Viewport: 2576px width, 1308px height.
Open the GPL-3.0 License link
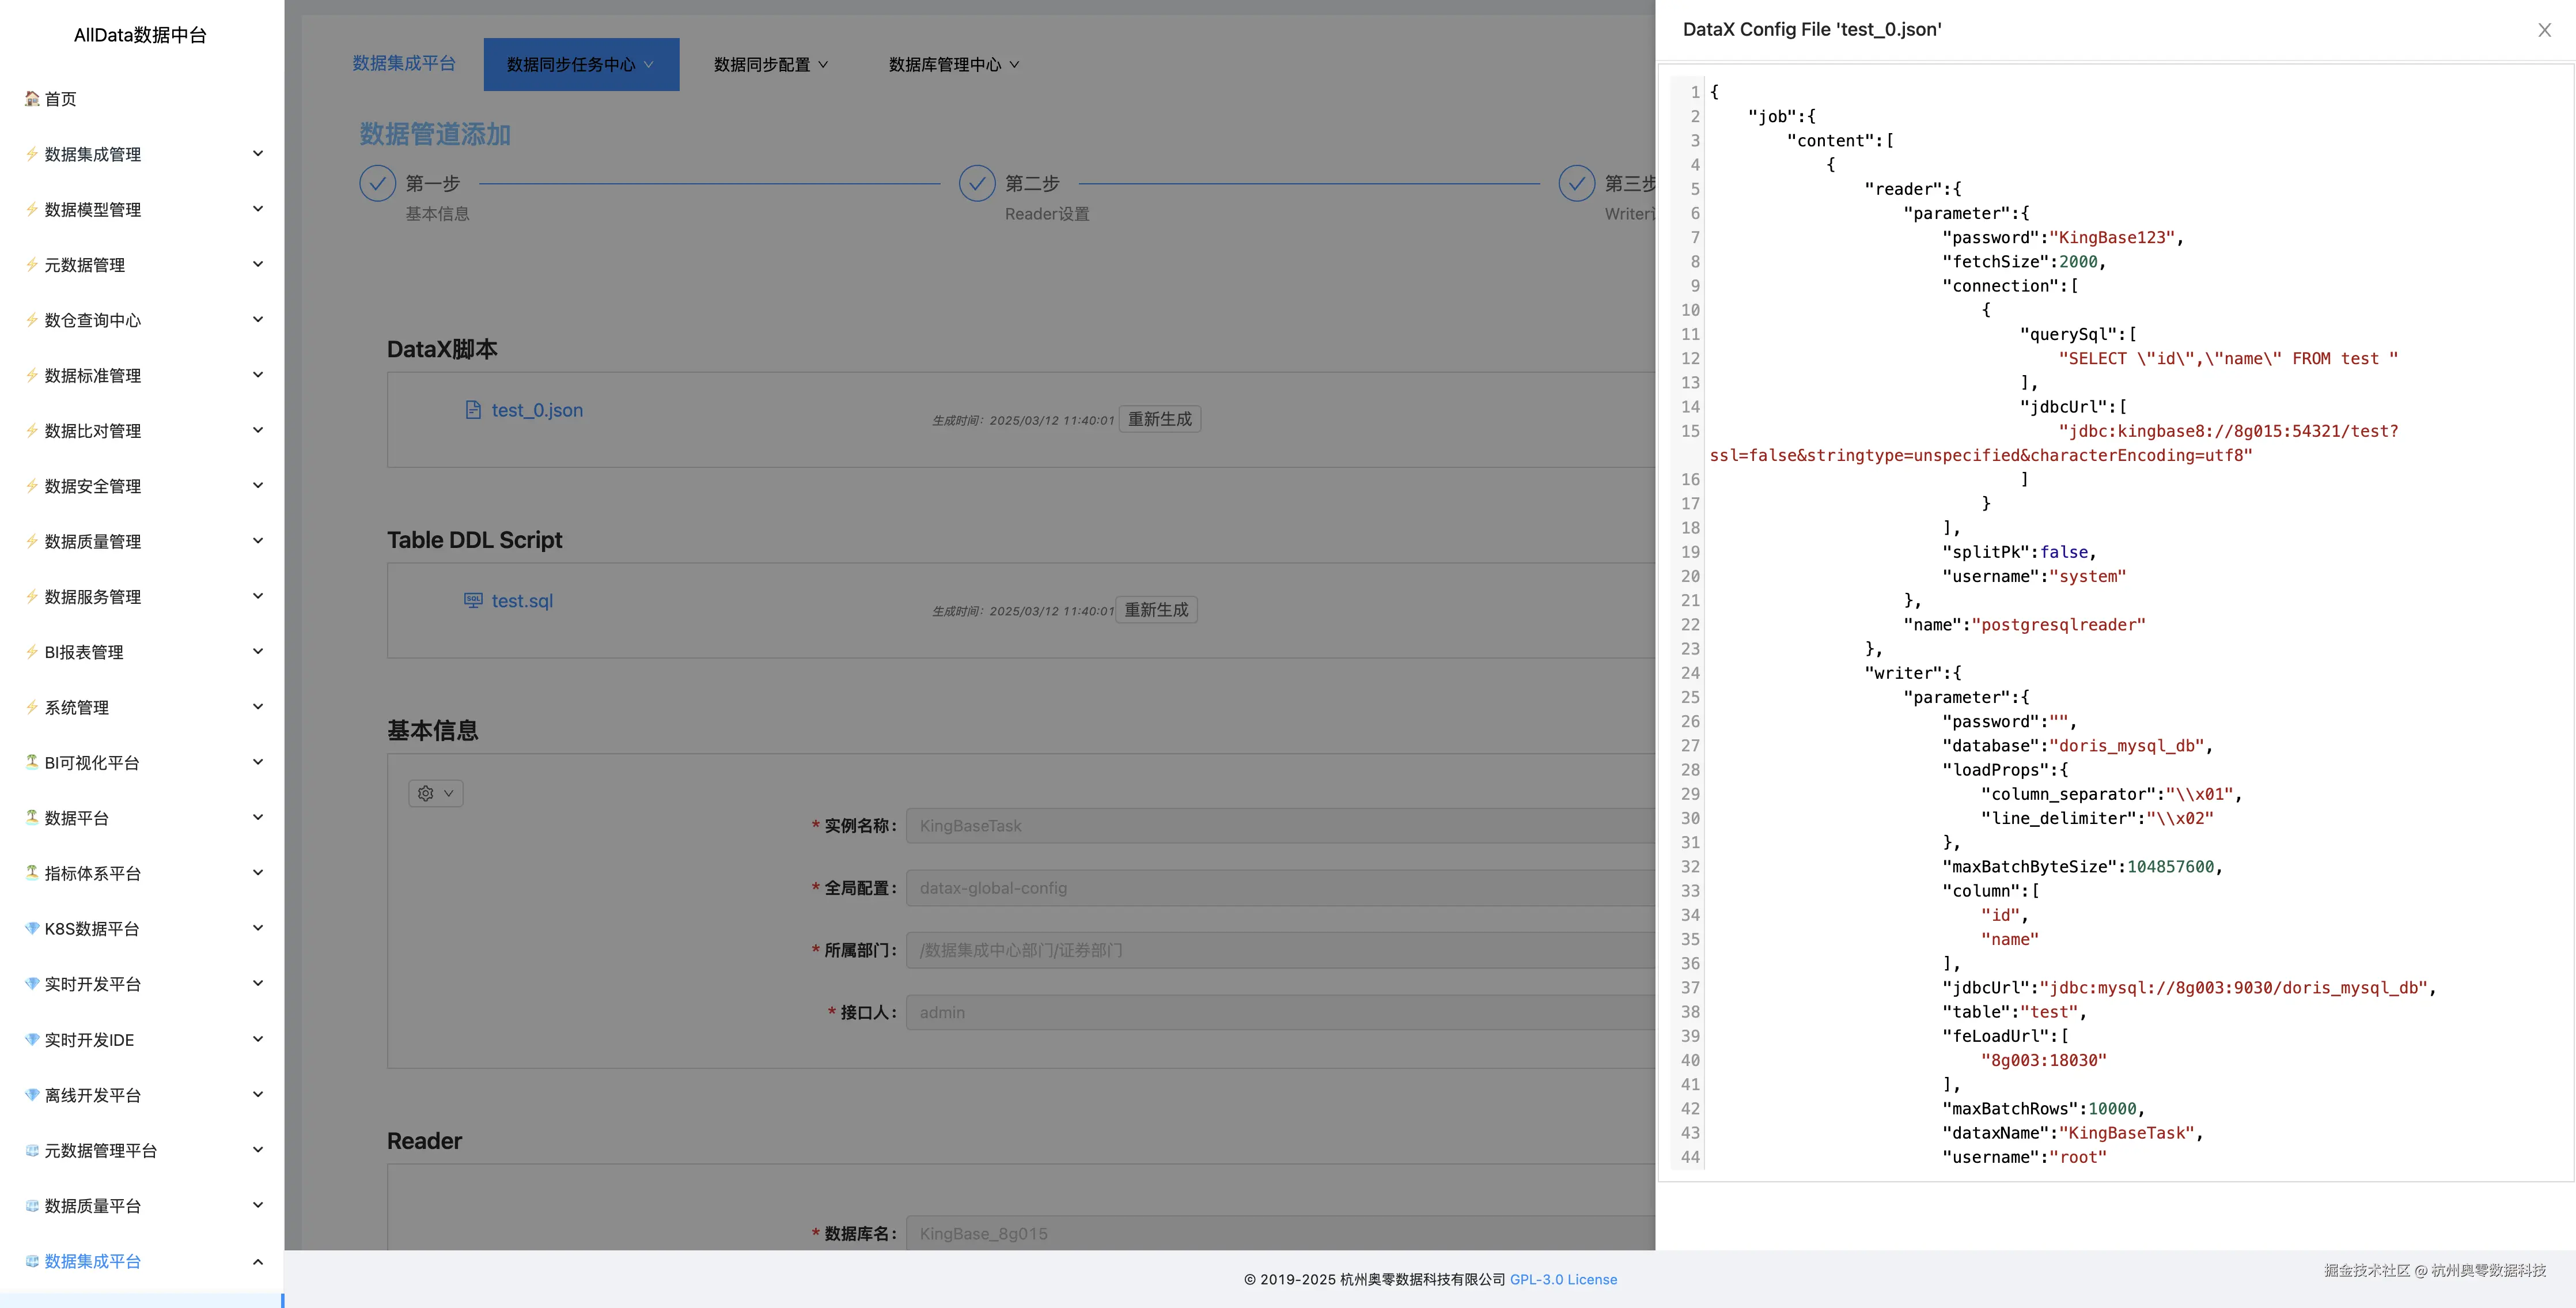pyautogui.click(x=1563, y=1279)
